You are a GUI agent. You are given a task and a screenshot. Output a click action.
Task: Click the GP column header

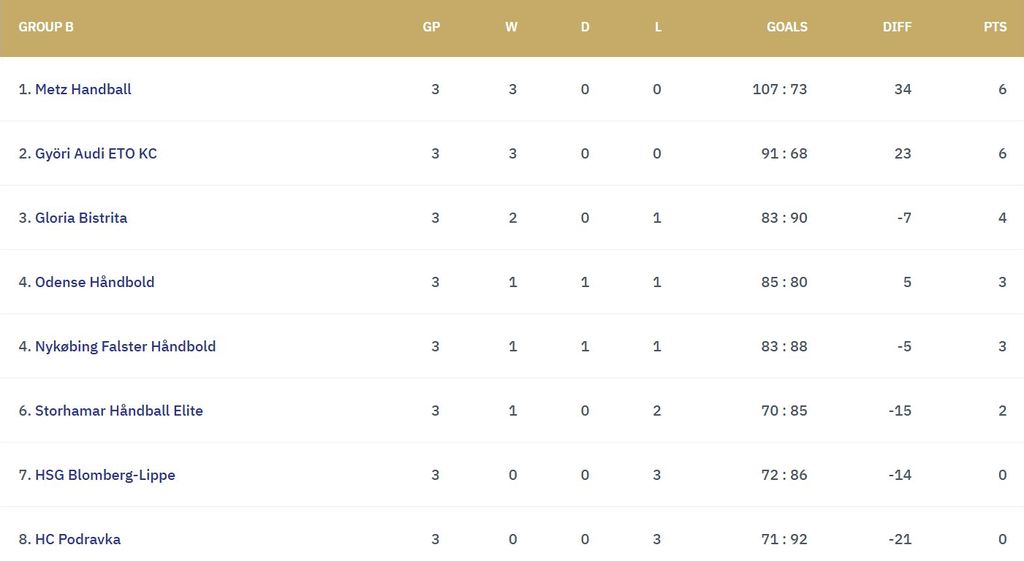(431, 27)
